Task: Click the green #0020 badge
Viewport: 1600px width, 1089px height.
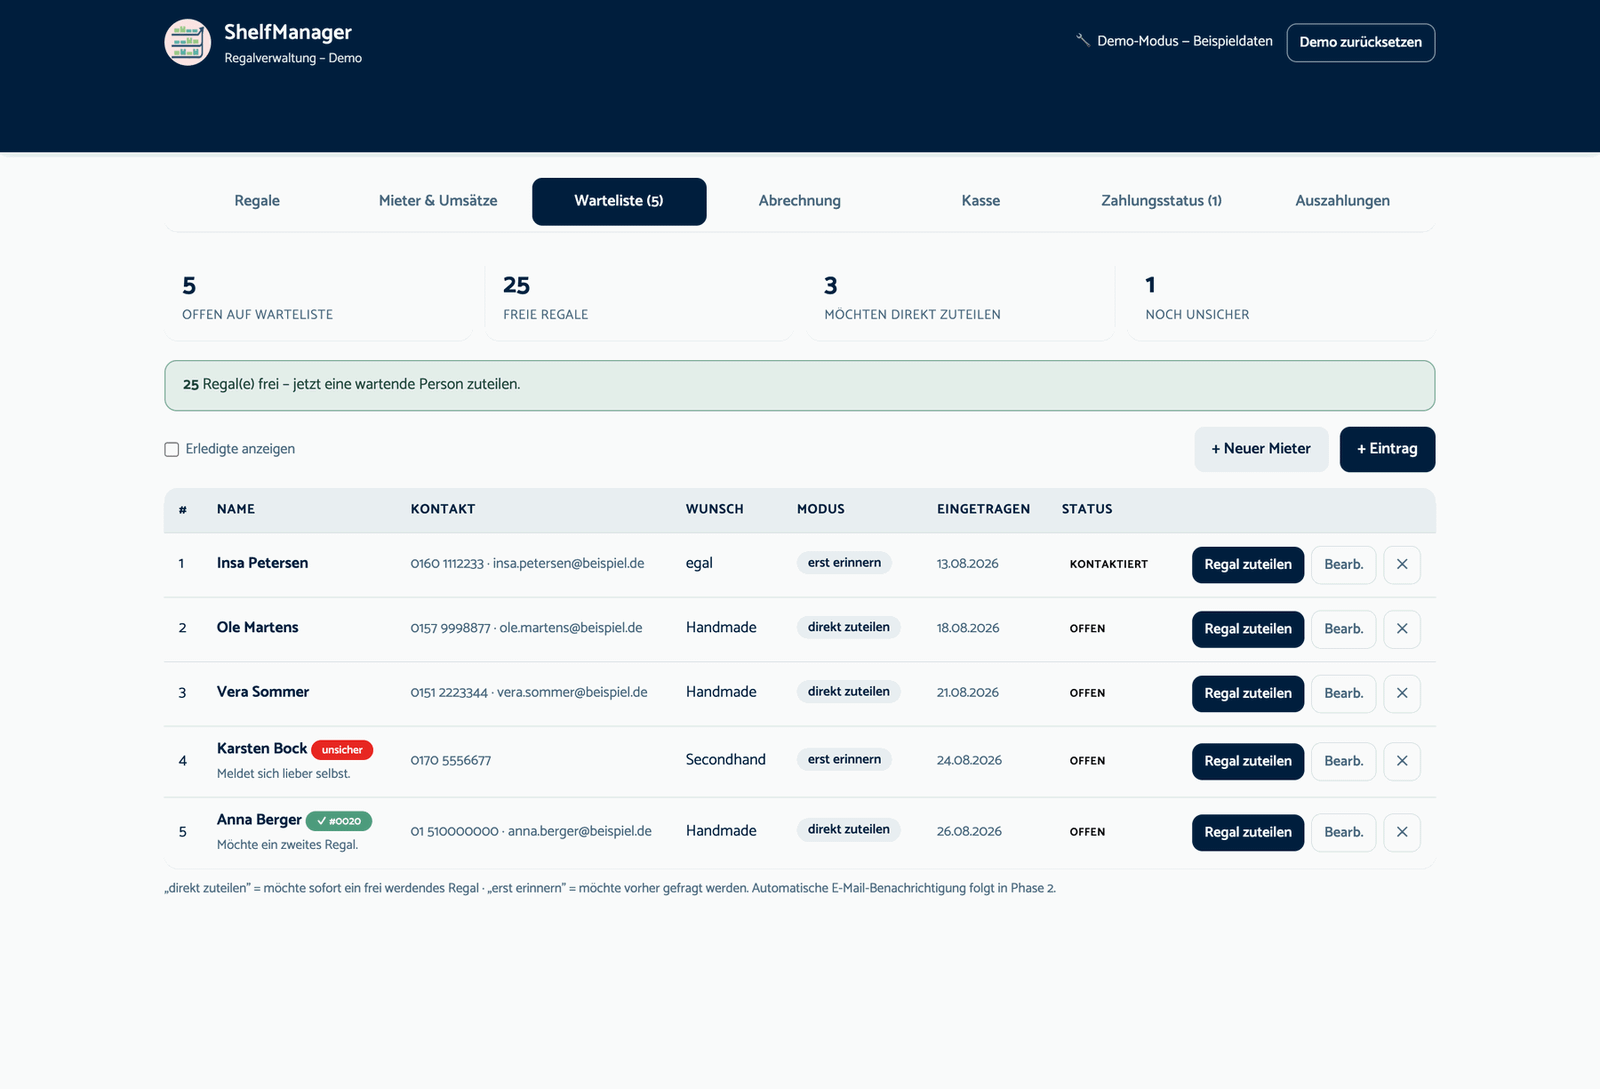Action: (x=339, y=821)
